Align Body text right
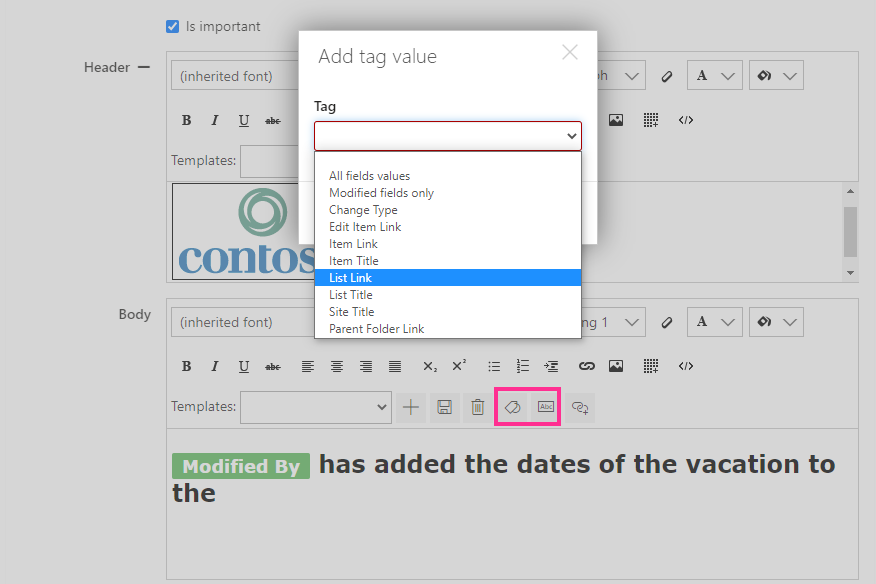This screenshot has width=876, height=584. pyautogui.click(x=366, y=366)
